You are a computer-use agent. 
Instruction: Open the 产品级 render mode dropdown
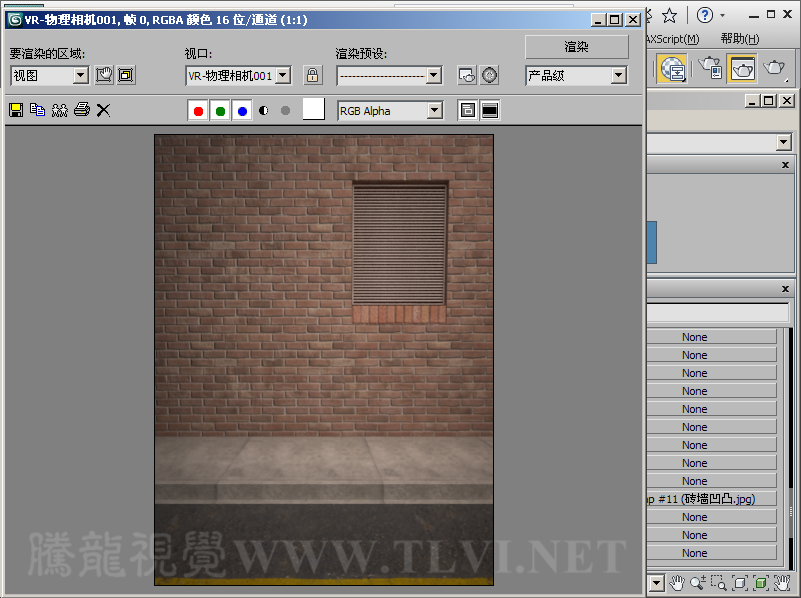tap(618, 75)
